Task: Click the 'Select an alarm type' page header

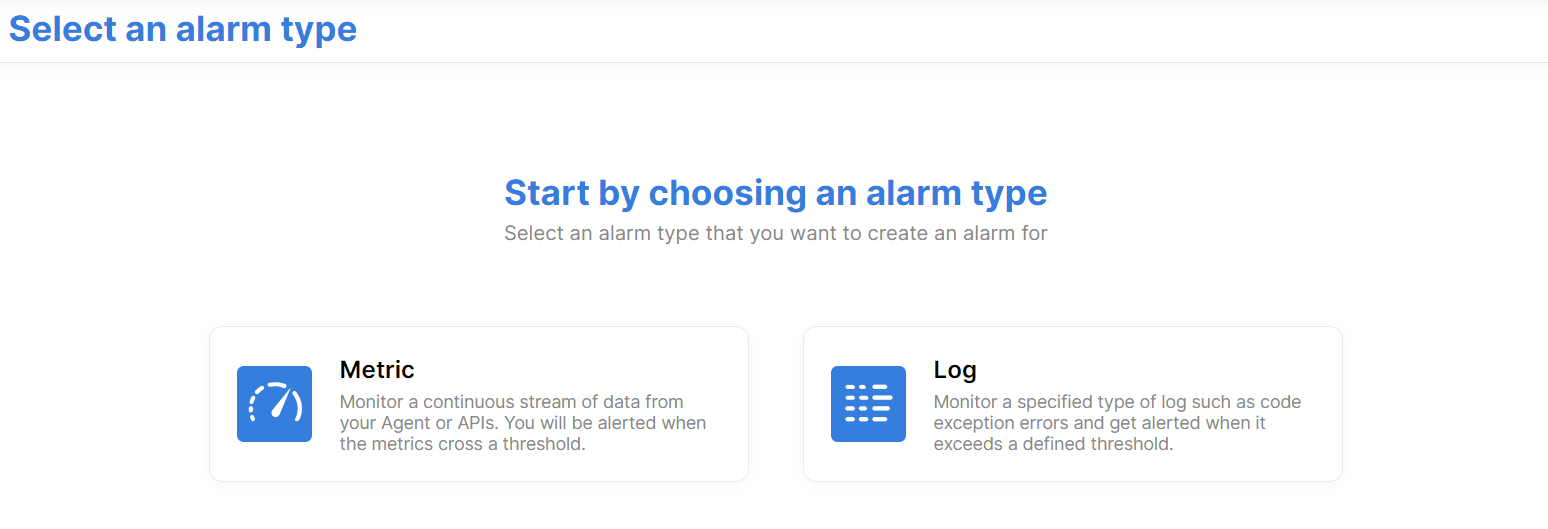Action: pyautogui.click(x=183, y=29)
